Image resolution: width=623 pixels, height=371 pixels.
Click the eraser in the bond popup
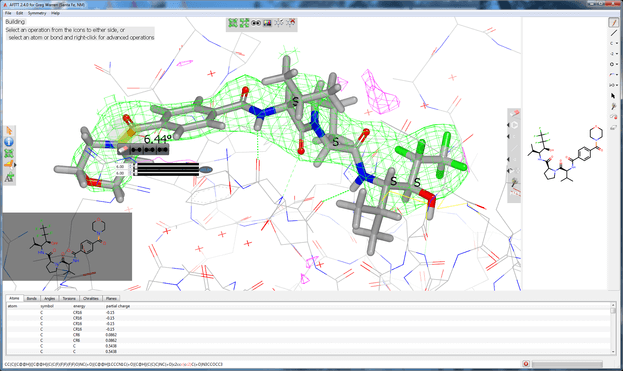click(124, 150)
